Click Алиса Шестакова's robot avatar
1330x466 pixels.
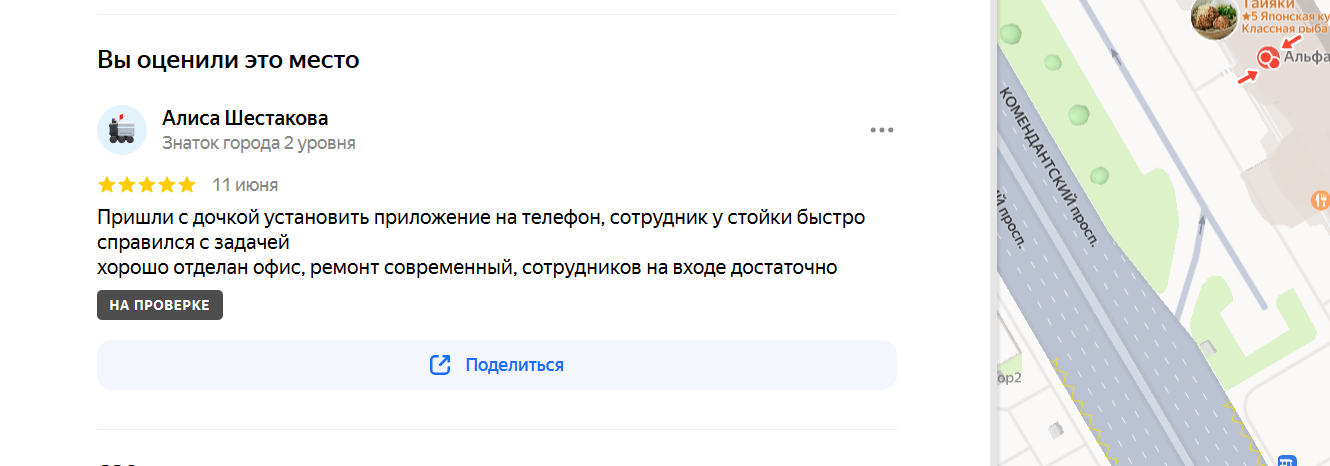[122, 130]
